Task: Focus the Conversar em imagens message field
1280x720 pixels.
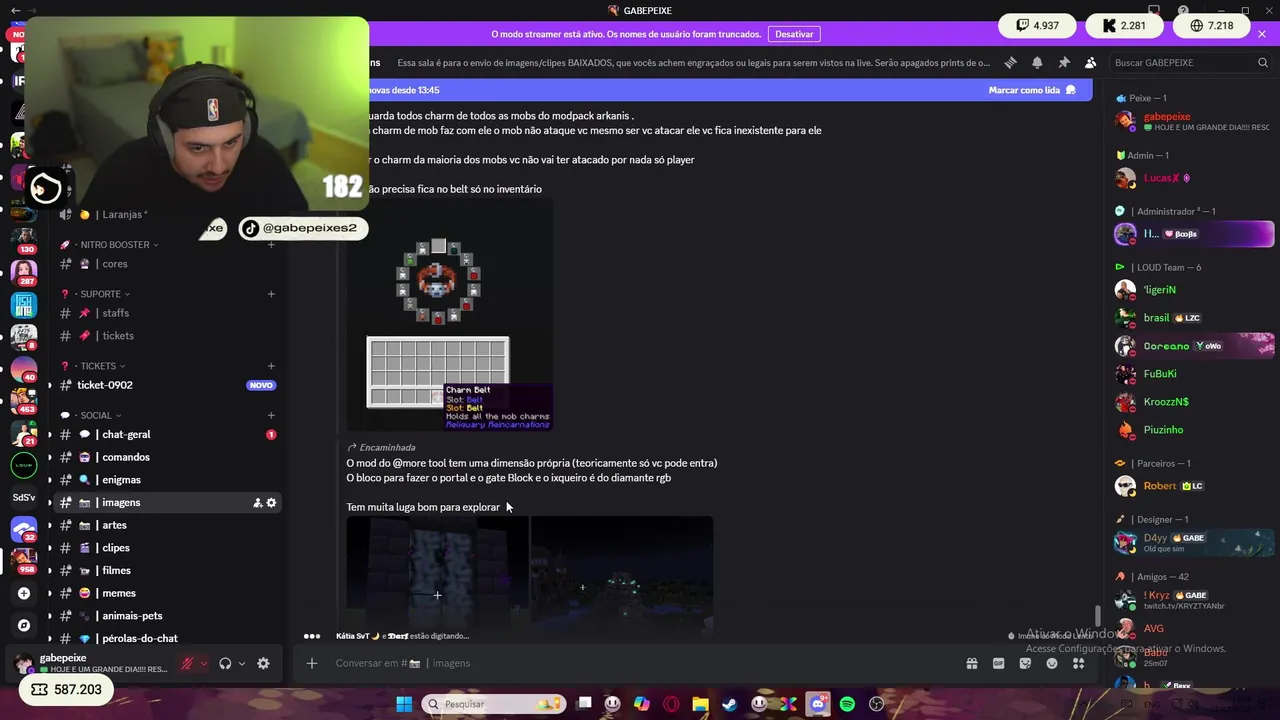Action: (640, 663)
